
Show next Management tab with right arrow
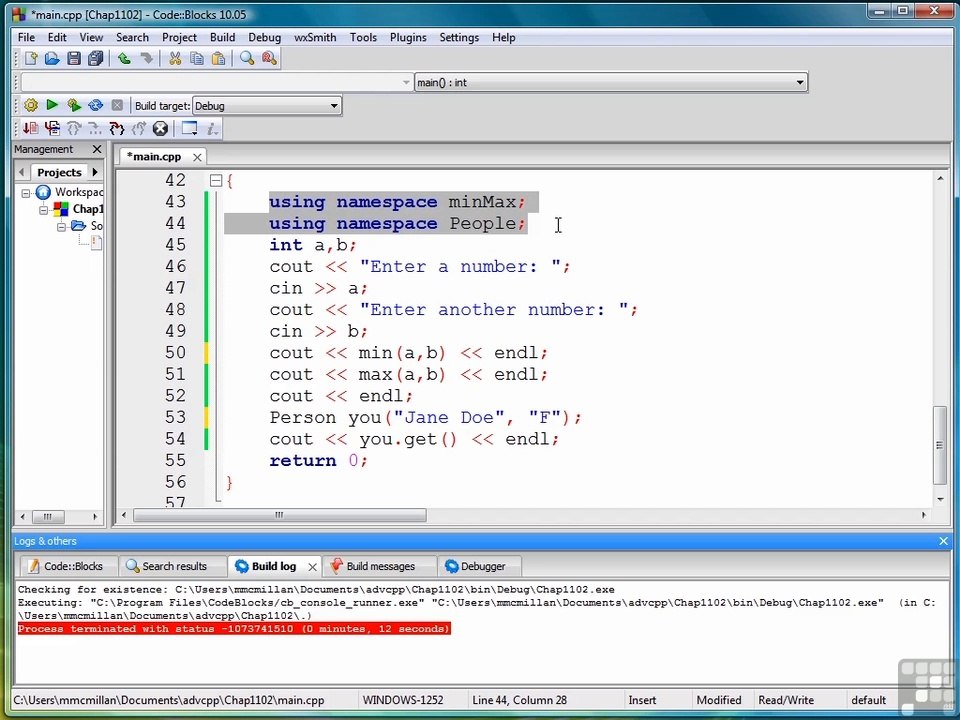95,172
